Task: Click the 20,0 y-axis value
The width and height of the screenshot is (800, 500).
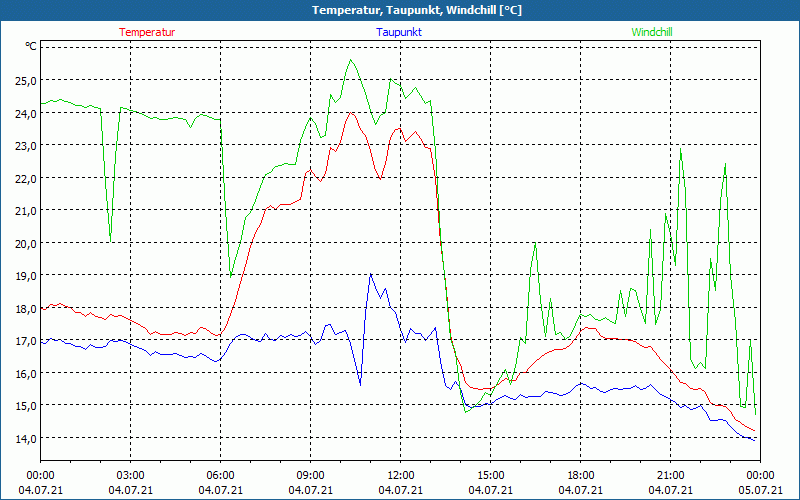Action: tap(27, 243)
